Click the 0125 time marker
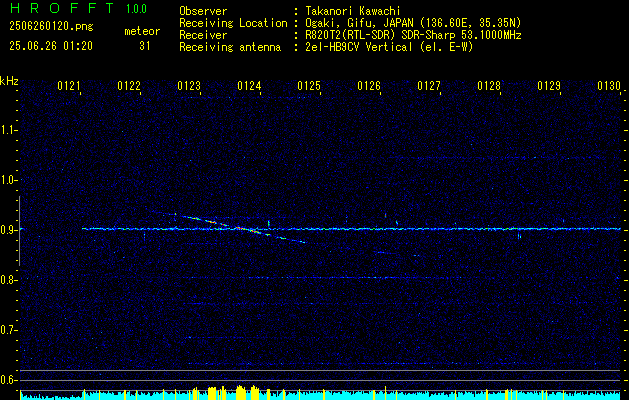 (x=309, y=86)
